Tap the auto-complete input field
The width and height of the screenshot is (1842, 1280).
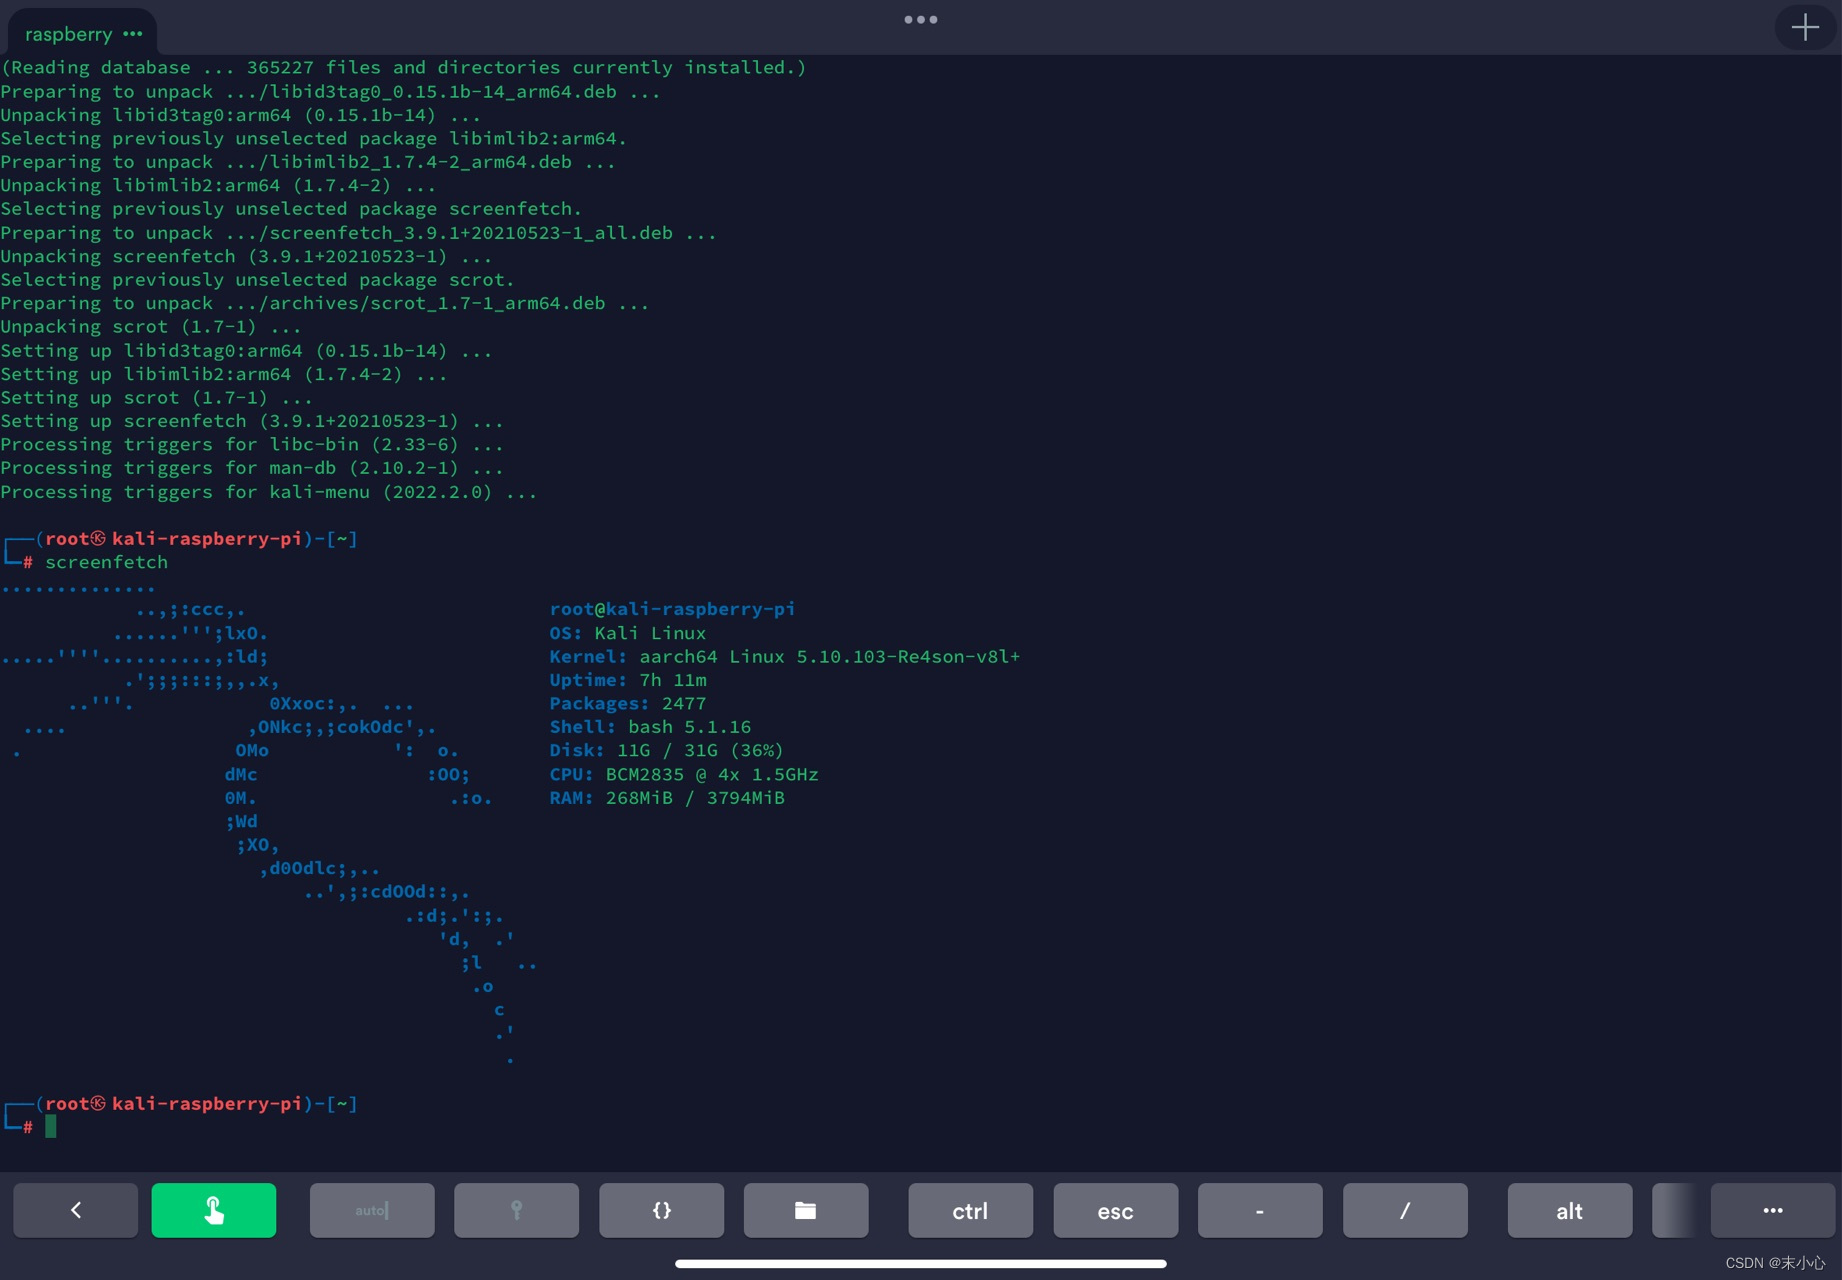pyautogui.click(x=371, y=1210)
